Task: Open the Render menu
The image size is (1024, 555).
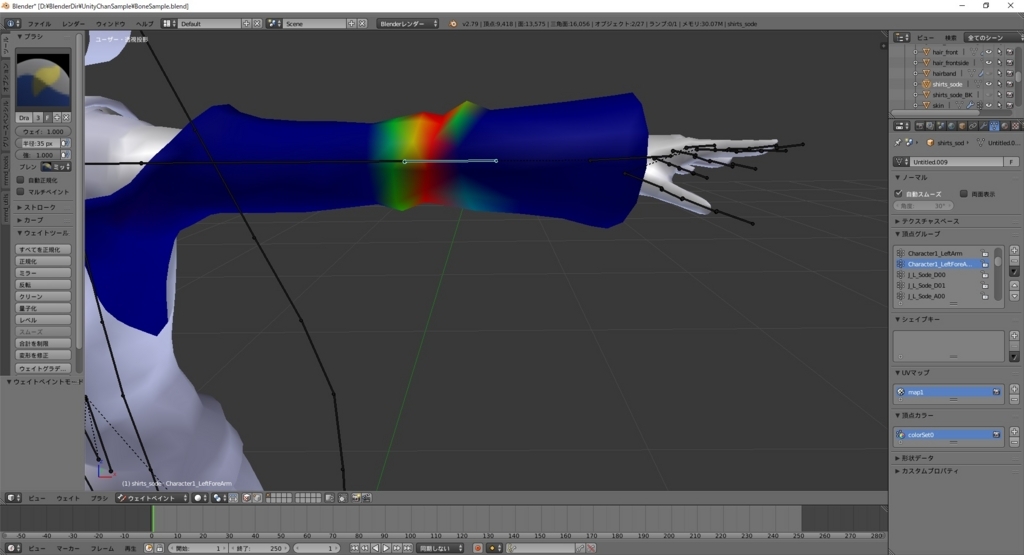Action: click(x=73, y=24)
